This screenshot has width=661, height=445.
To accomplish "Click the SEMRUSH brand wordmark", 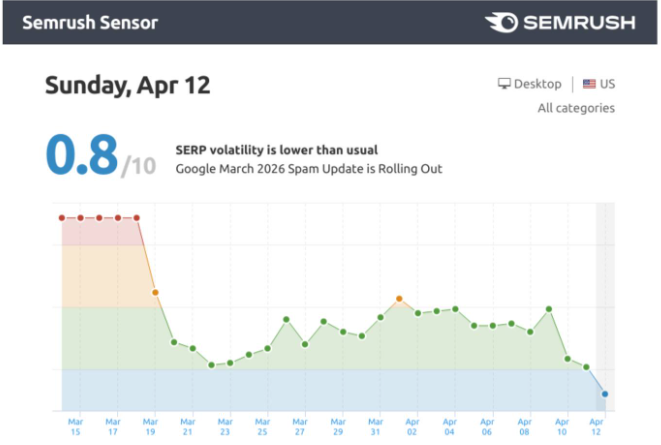I will point(579,22).
